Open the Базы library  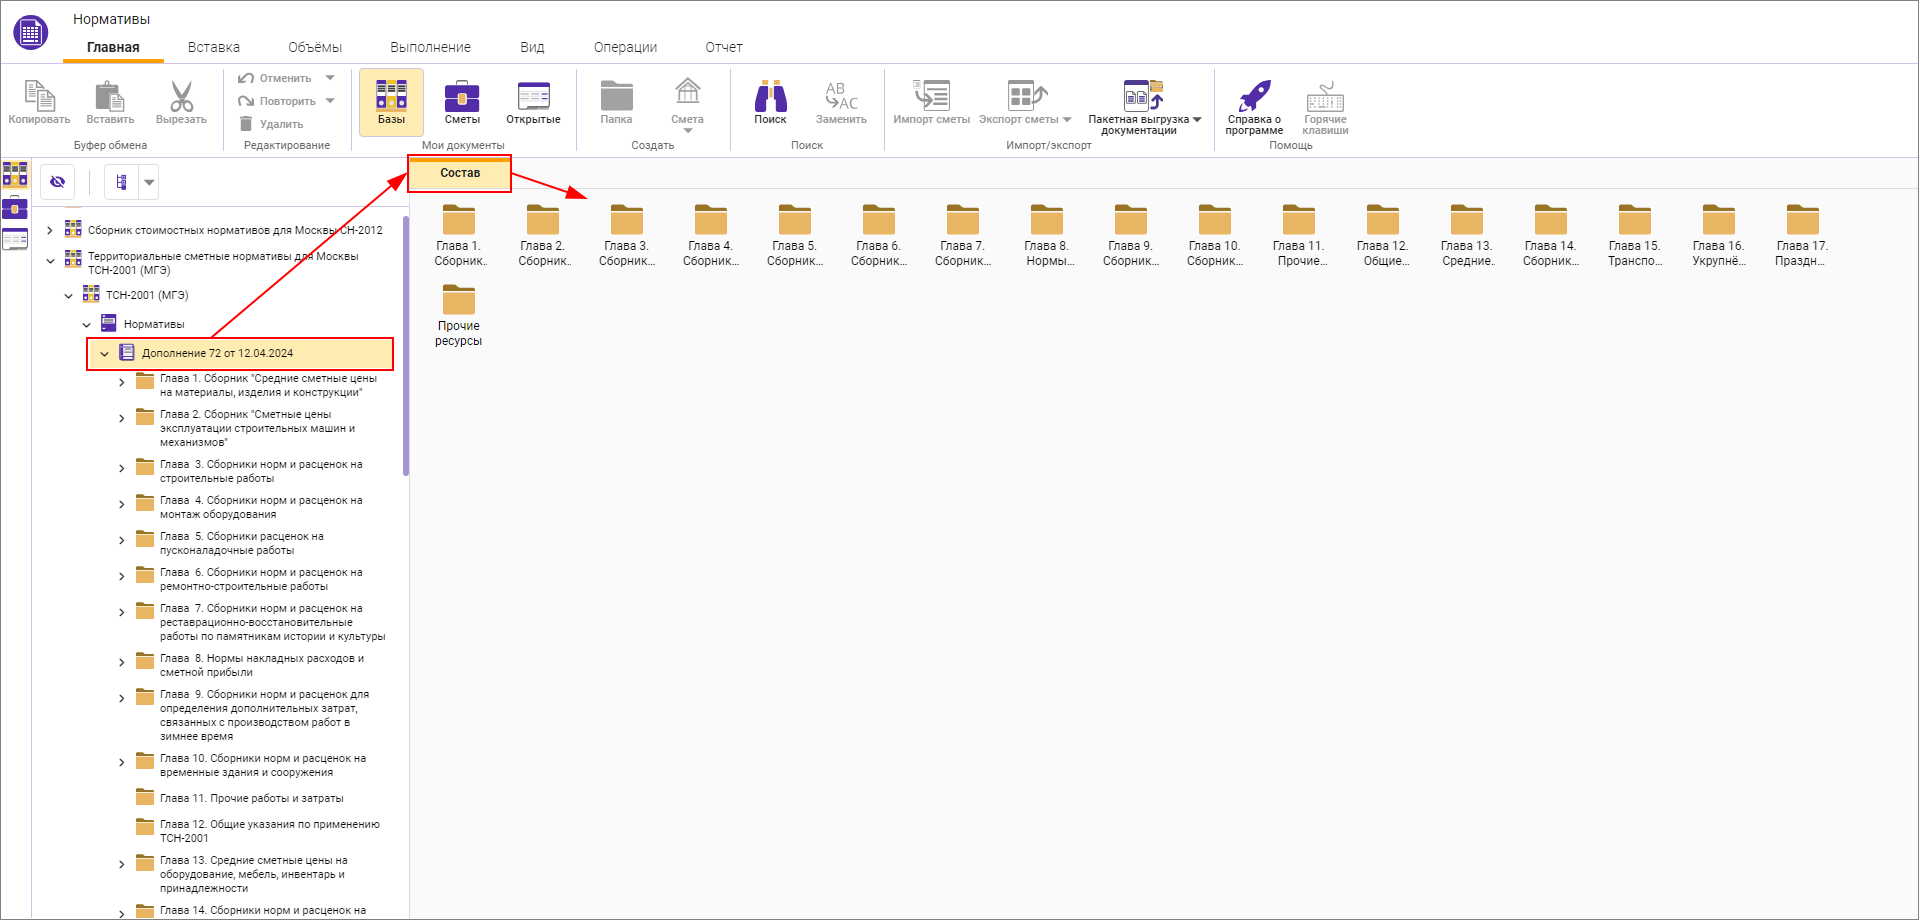pyautogui.click(x=391, y=102)
